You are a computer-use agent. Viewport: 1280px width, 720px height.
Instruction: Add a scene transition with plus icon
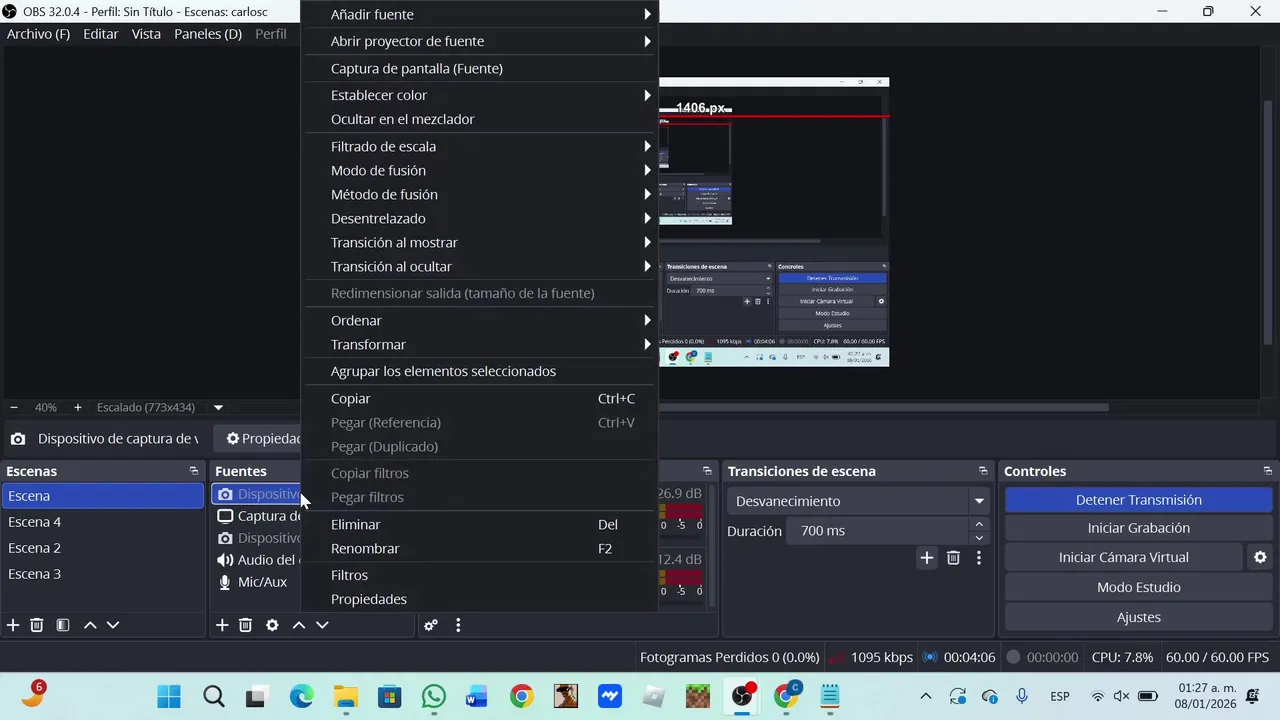[927, 558]
